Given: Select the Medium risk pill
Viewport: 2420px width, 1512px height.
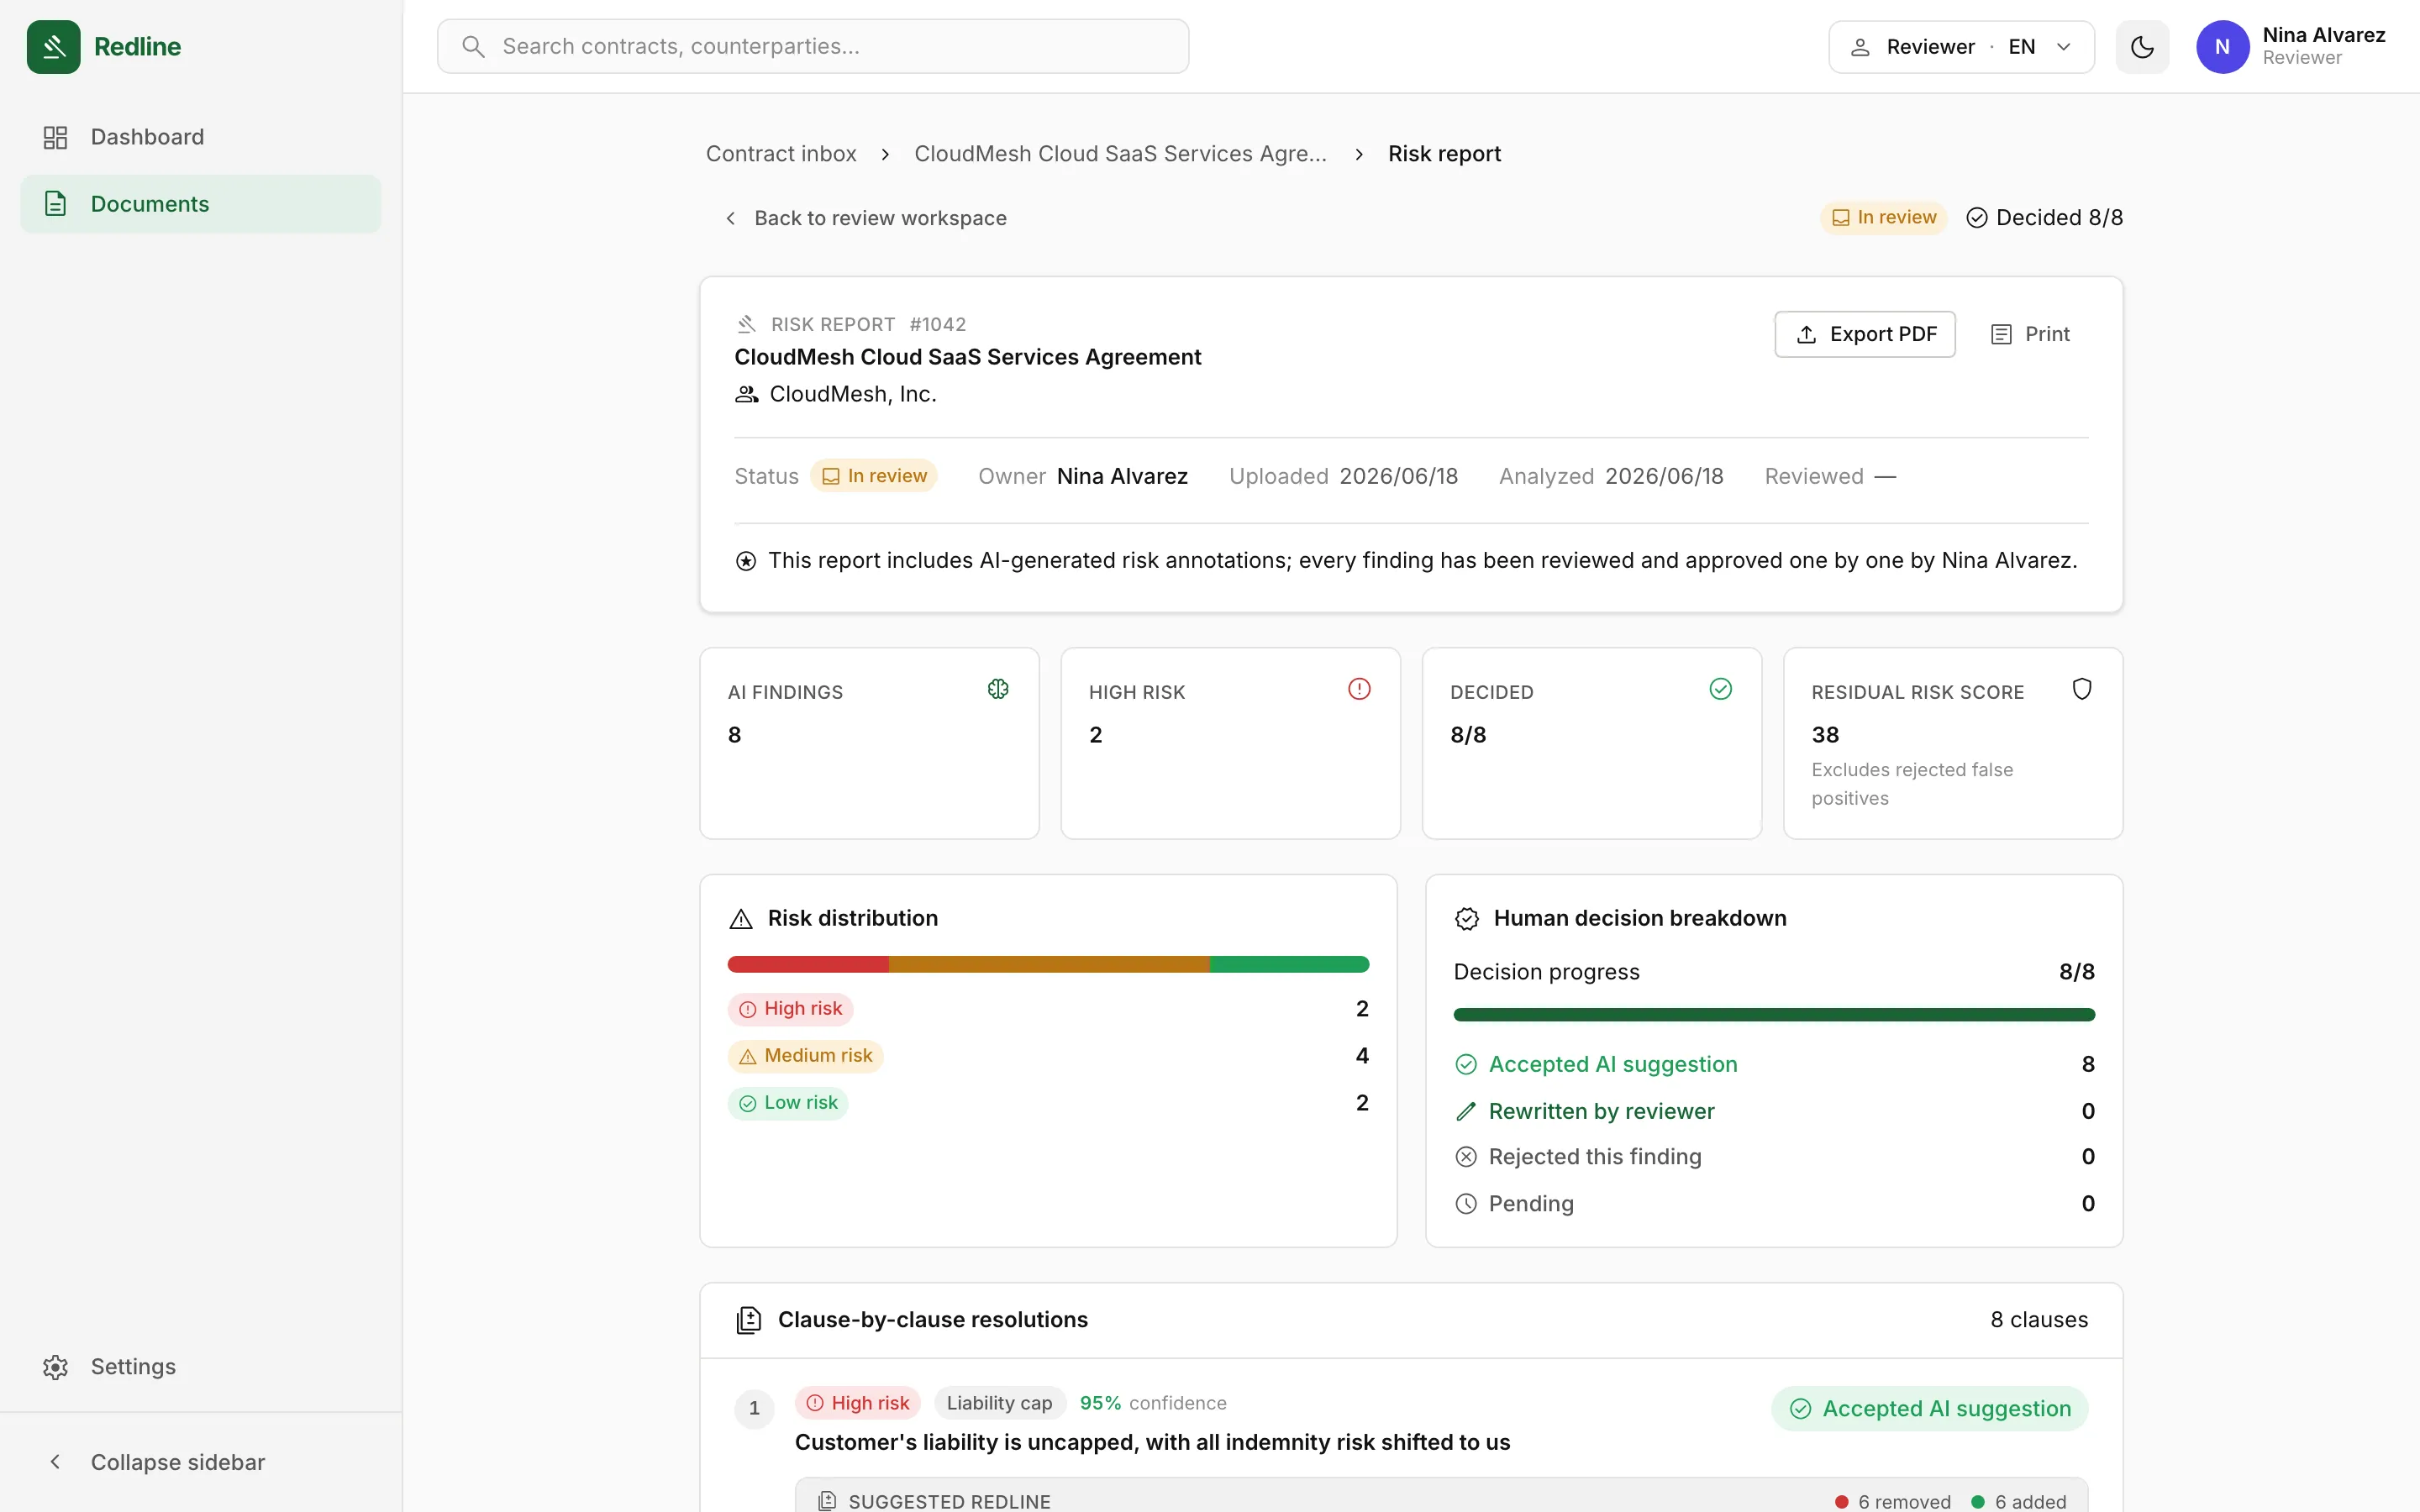Looking at the screenshot, I should point(805,1056).
